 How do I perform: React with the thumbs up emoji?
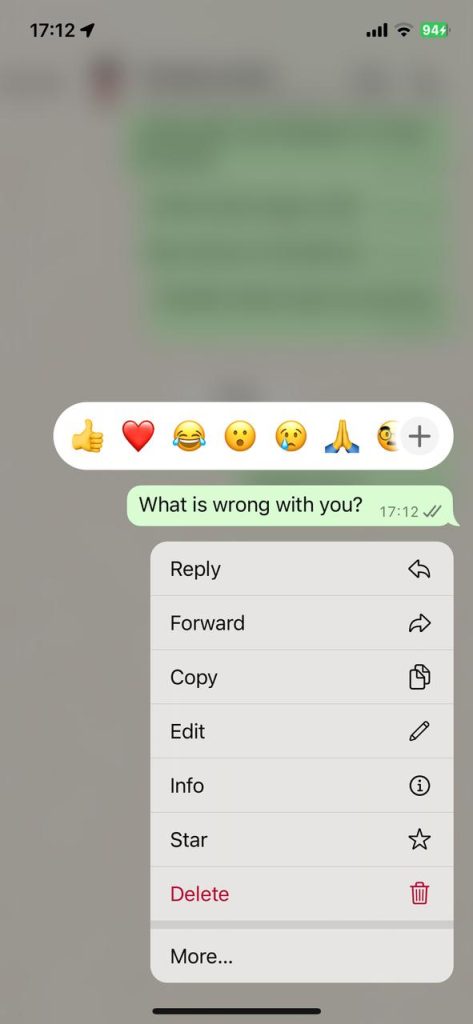pos(88,436)
